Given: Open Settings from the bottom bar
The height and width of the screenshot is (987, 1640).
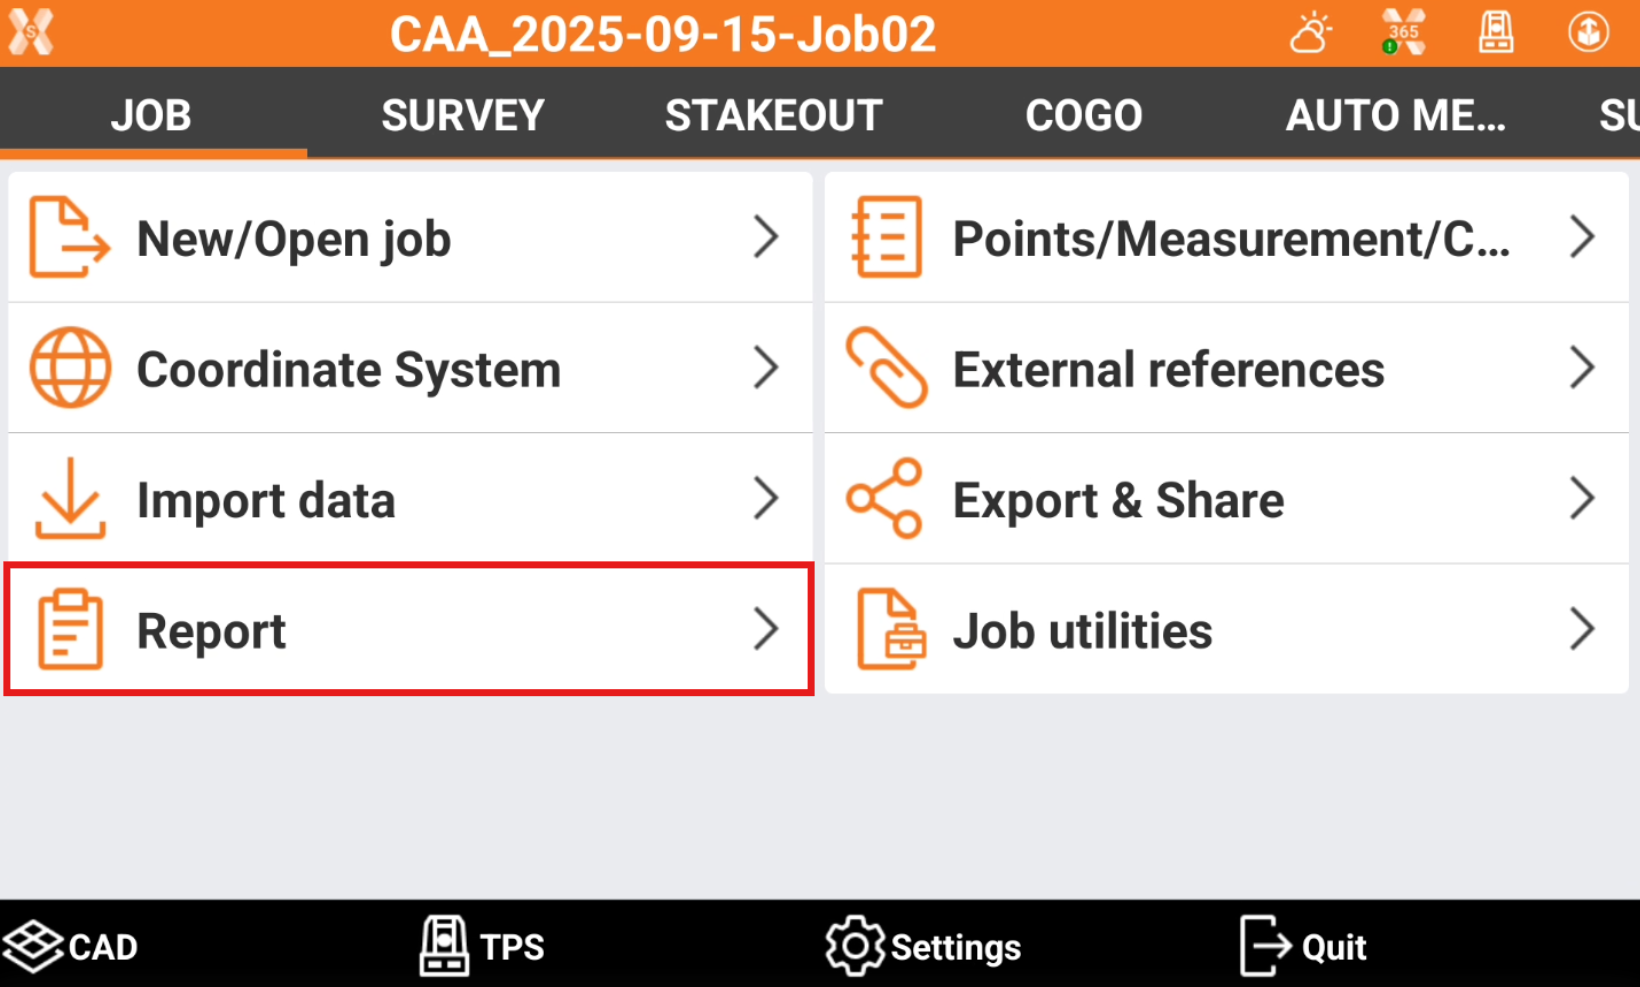Looking at the screenshot, I should tap(924, 946).
